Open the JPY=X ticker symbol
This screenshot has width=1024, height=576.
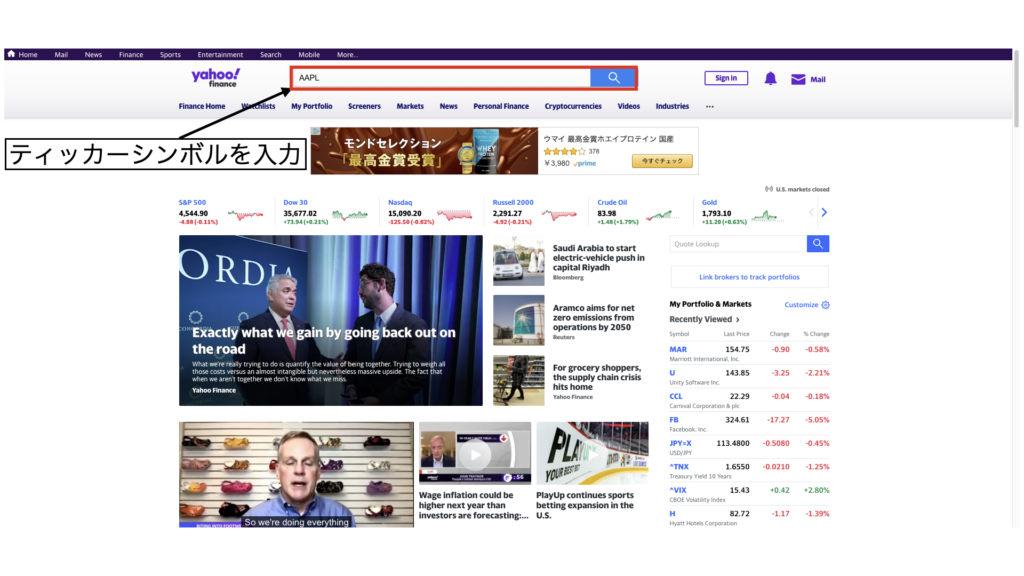point(680,443)
